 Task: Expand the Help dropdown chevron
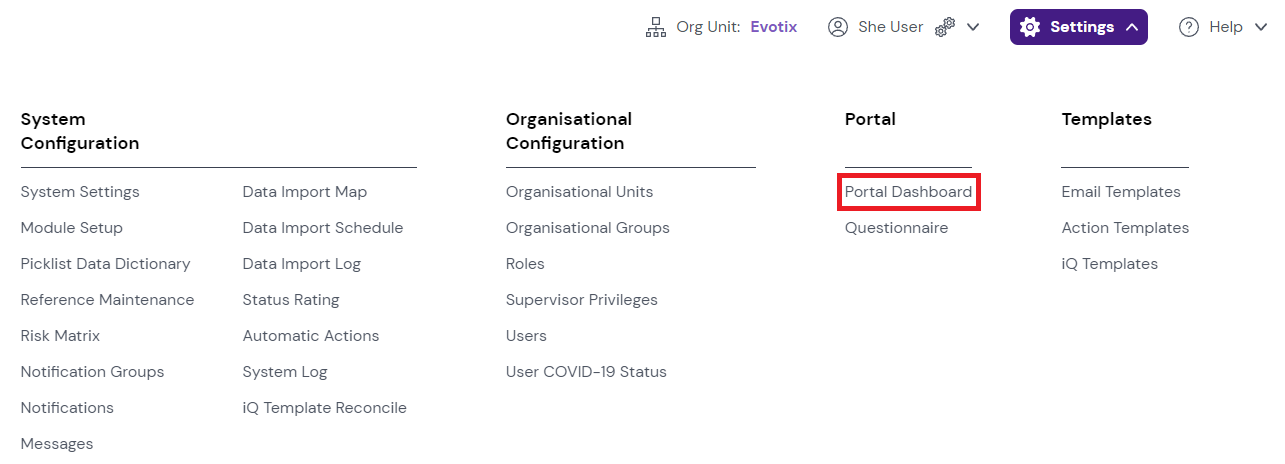click(1261, 27)
